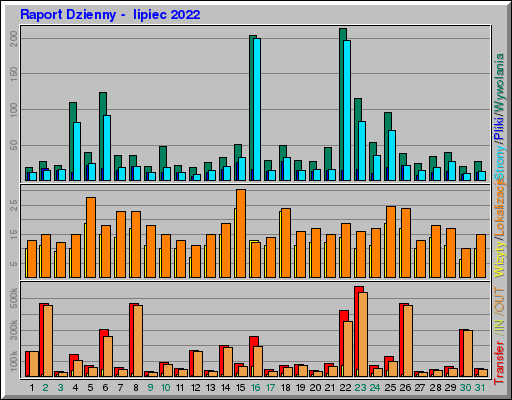Click day label 21 on the x-axis
Viewport: 512px width, 400px height.
pyautogui.click(x=330, y=388)
